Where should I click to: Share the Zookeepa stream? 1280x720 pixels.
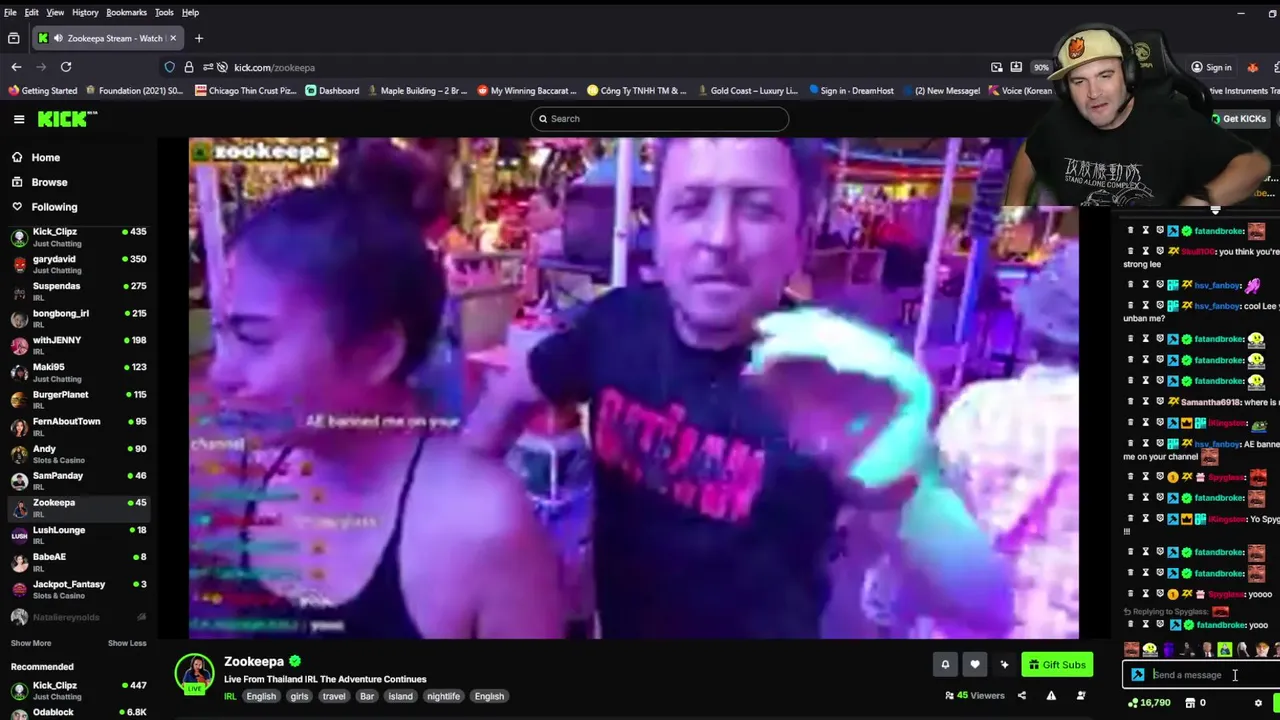1021,696
